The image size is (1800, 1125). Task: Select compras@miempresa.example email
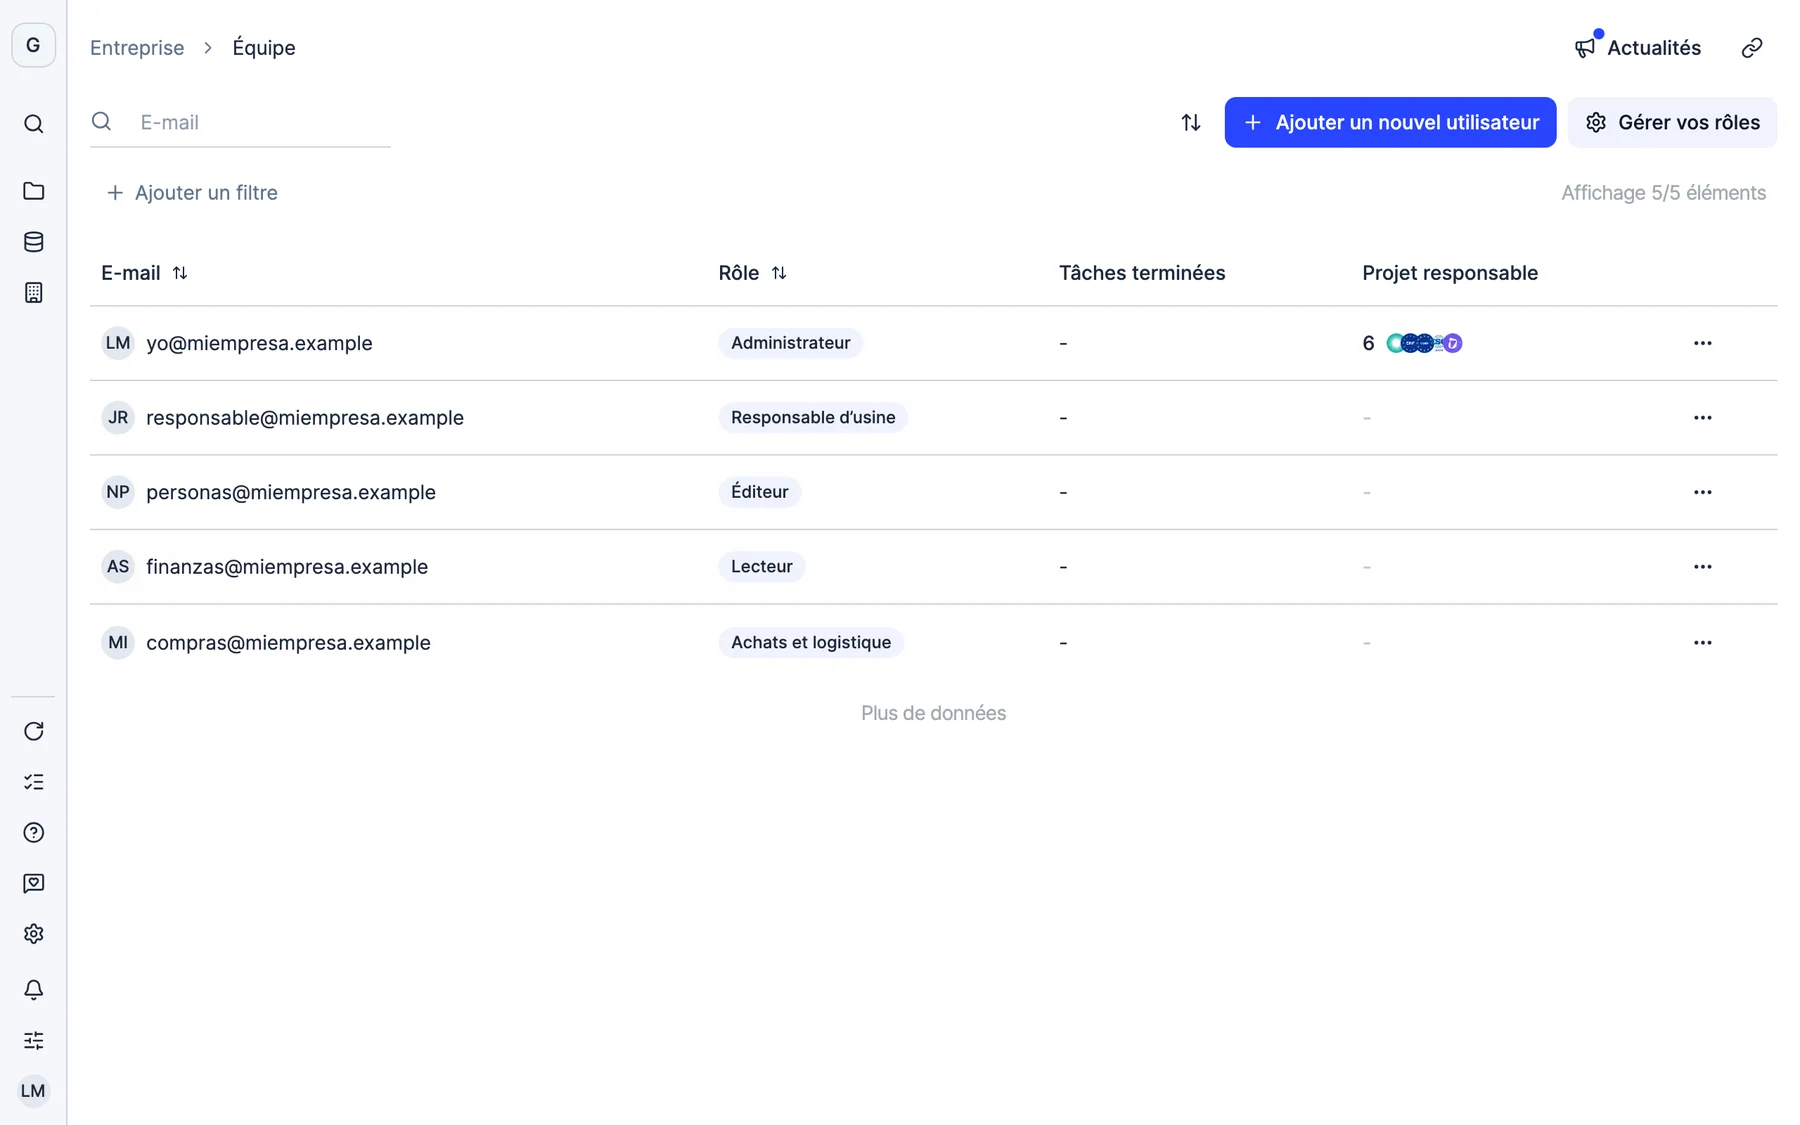point(288,642)
